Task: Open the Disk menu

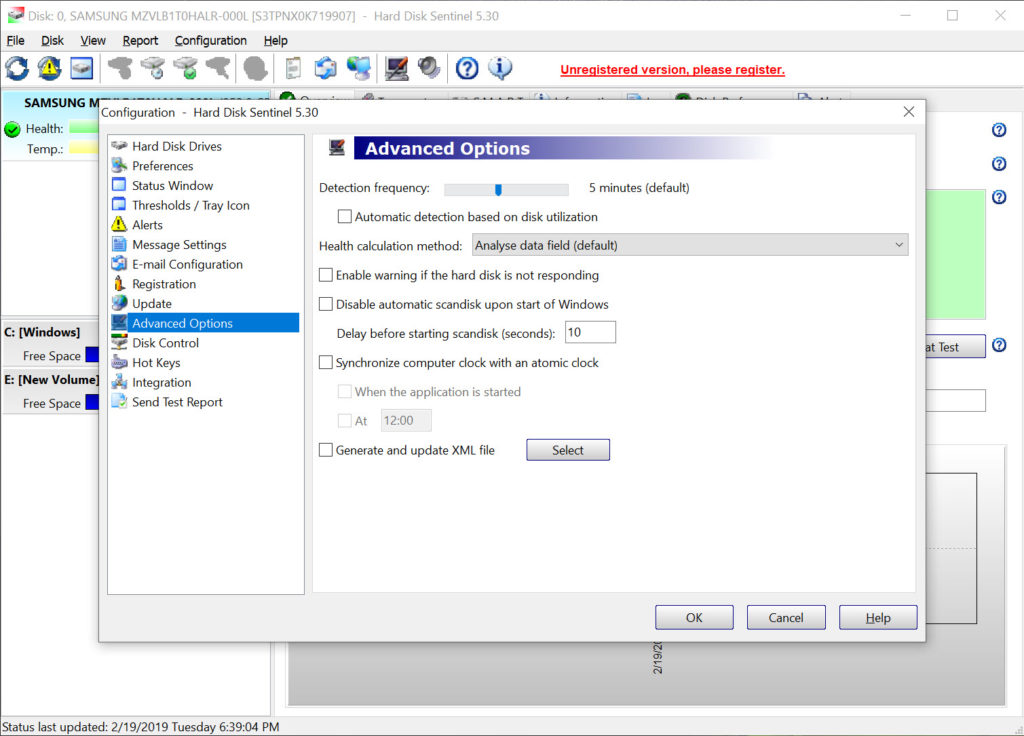Action: click(52, 40)
